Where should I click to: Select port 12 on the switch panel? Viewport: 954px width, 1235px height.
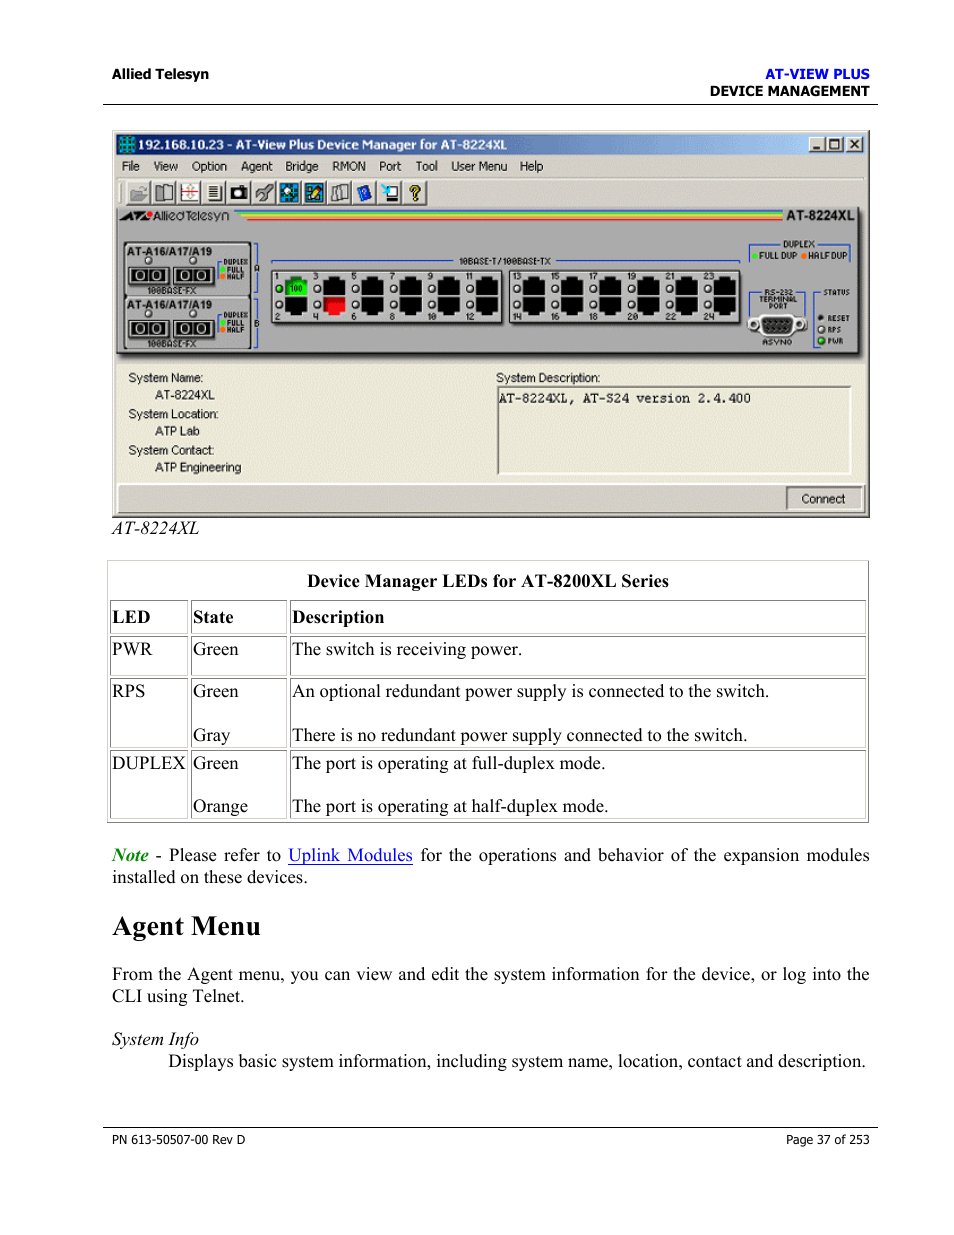[487, 305]
